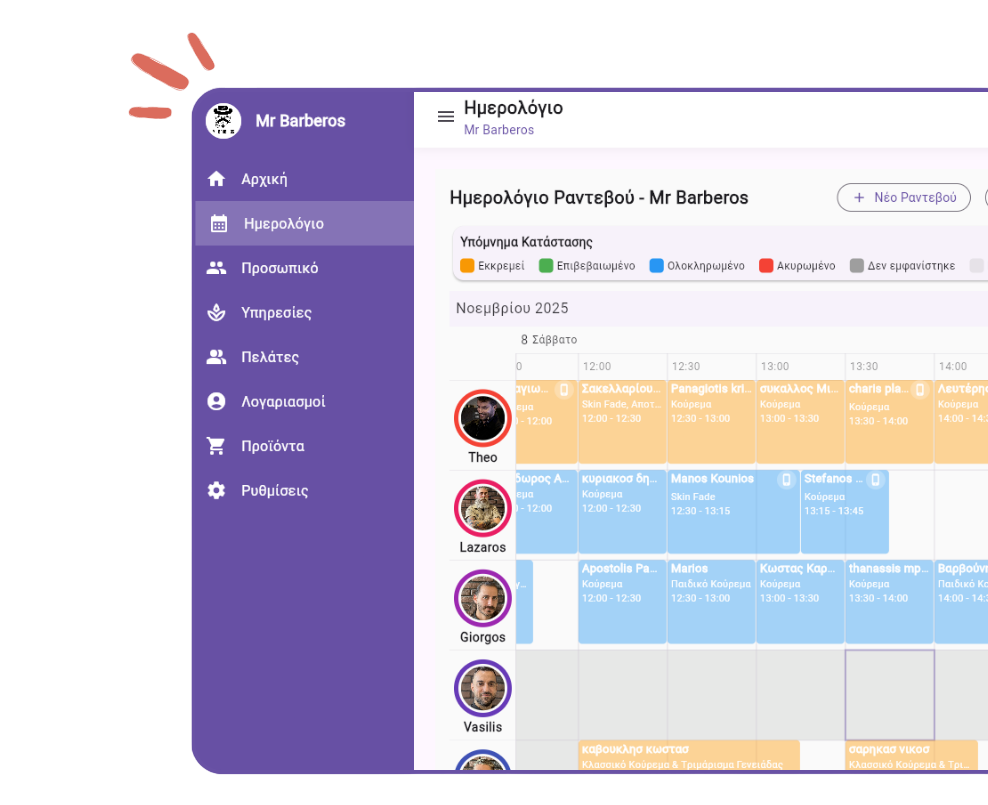Open the Πελάτες menu item

click(x=304, y=357)
